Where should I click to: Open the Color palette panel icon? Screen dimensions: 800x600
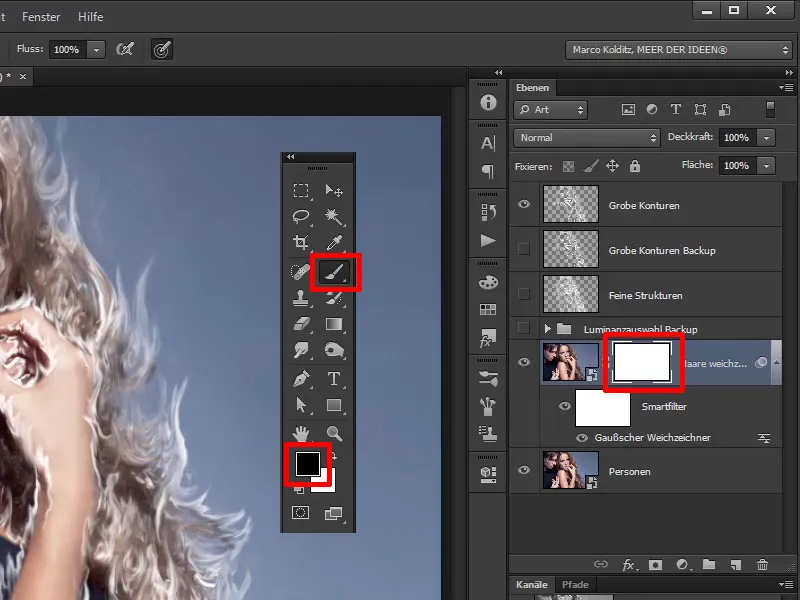point(488,282)
